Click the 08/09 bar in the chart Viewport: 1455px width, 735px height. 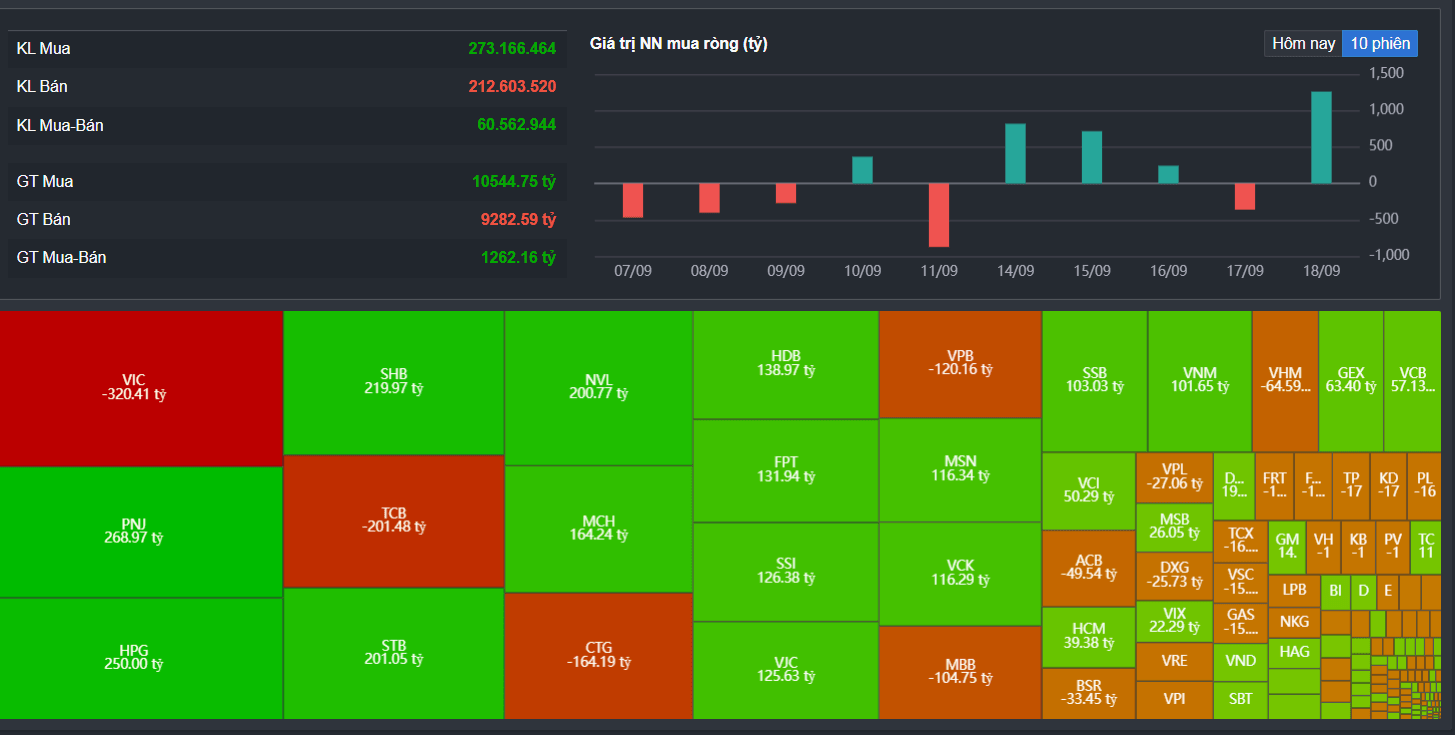click(x=709, y=198)
